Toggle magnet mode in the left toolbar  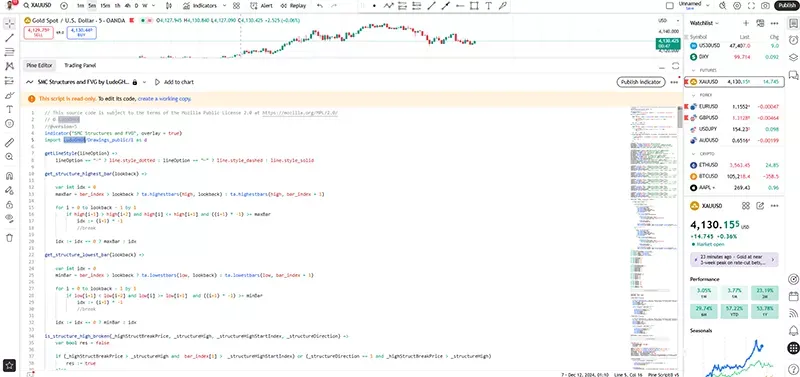click(9, 176)
